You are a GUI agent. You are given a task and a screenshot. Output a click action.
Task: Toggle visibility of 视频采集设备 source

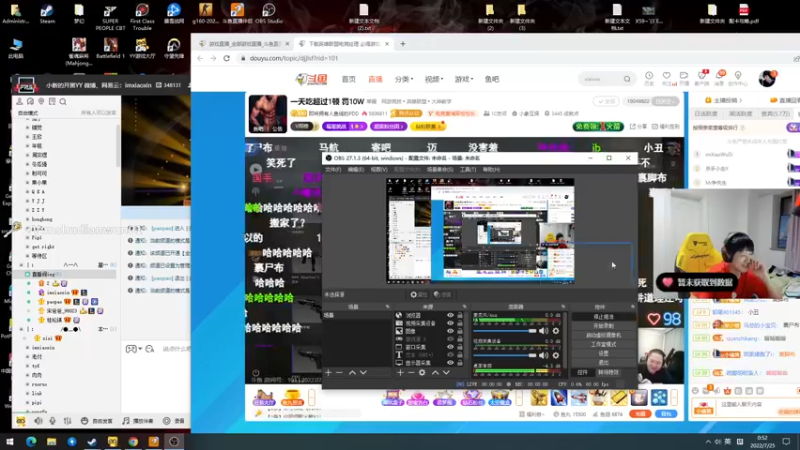tap(450, 323)
